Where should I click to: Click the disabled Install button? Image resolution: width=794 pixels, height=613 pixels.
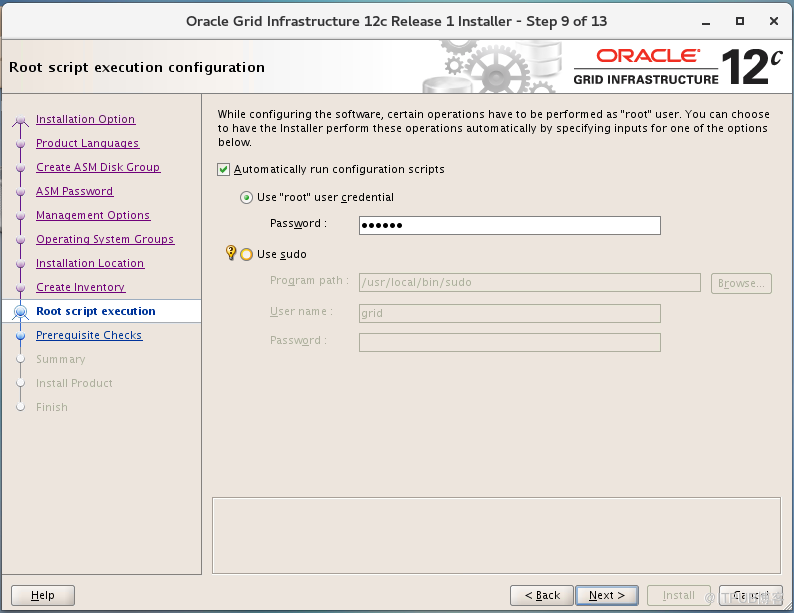pyautogui.click(x=679, y=595)
